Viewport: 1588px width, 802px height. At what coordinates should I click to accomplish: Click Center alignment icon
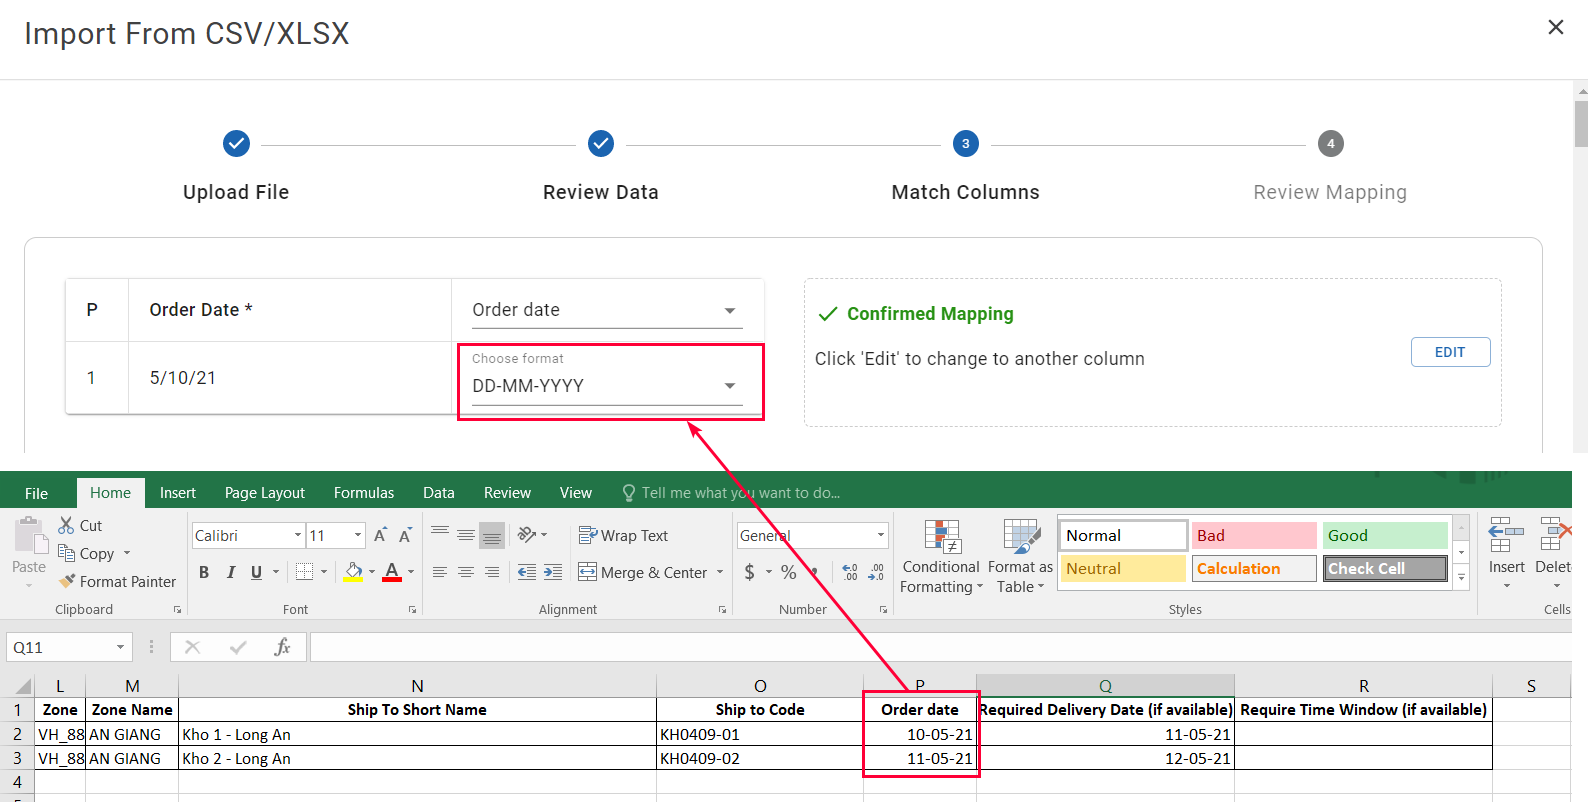[466, 572]
